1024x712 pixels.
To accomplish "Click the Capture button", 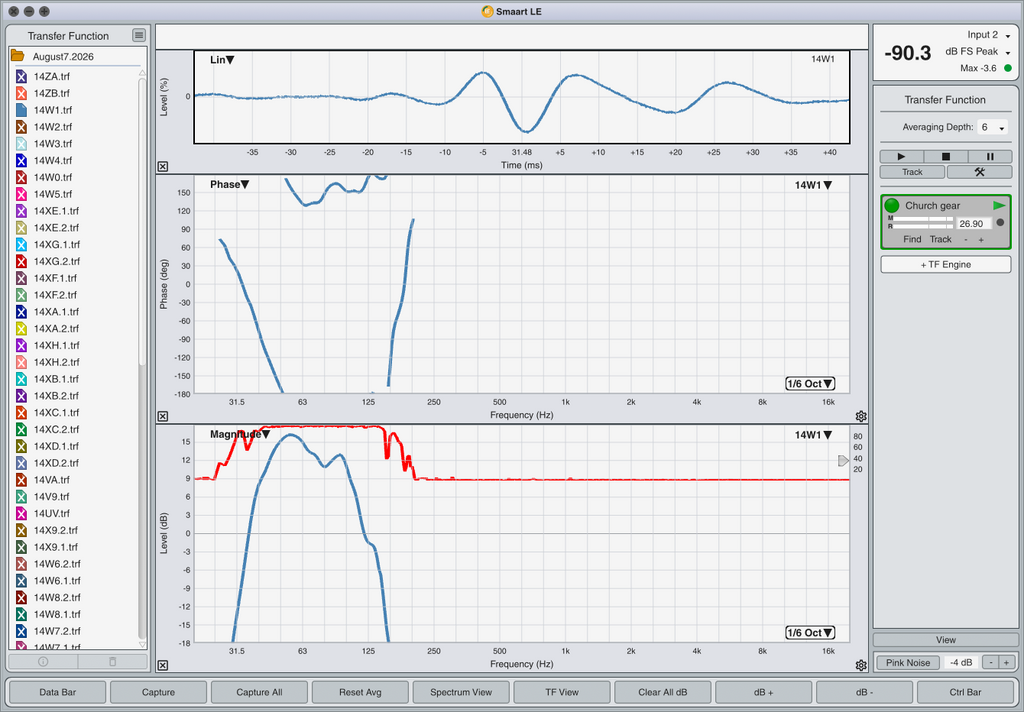I will (158, 692).
